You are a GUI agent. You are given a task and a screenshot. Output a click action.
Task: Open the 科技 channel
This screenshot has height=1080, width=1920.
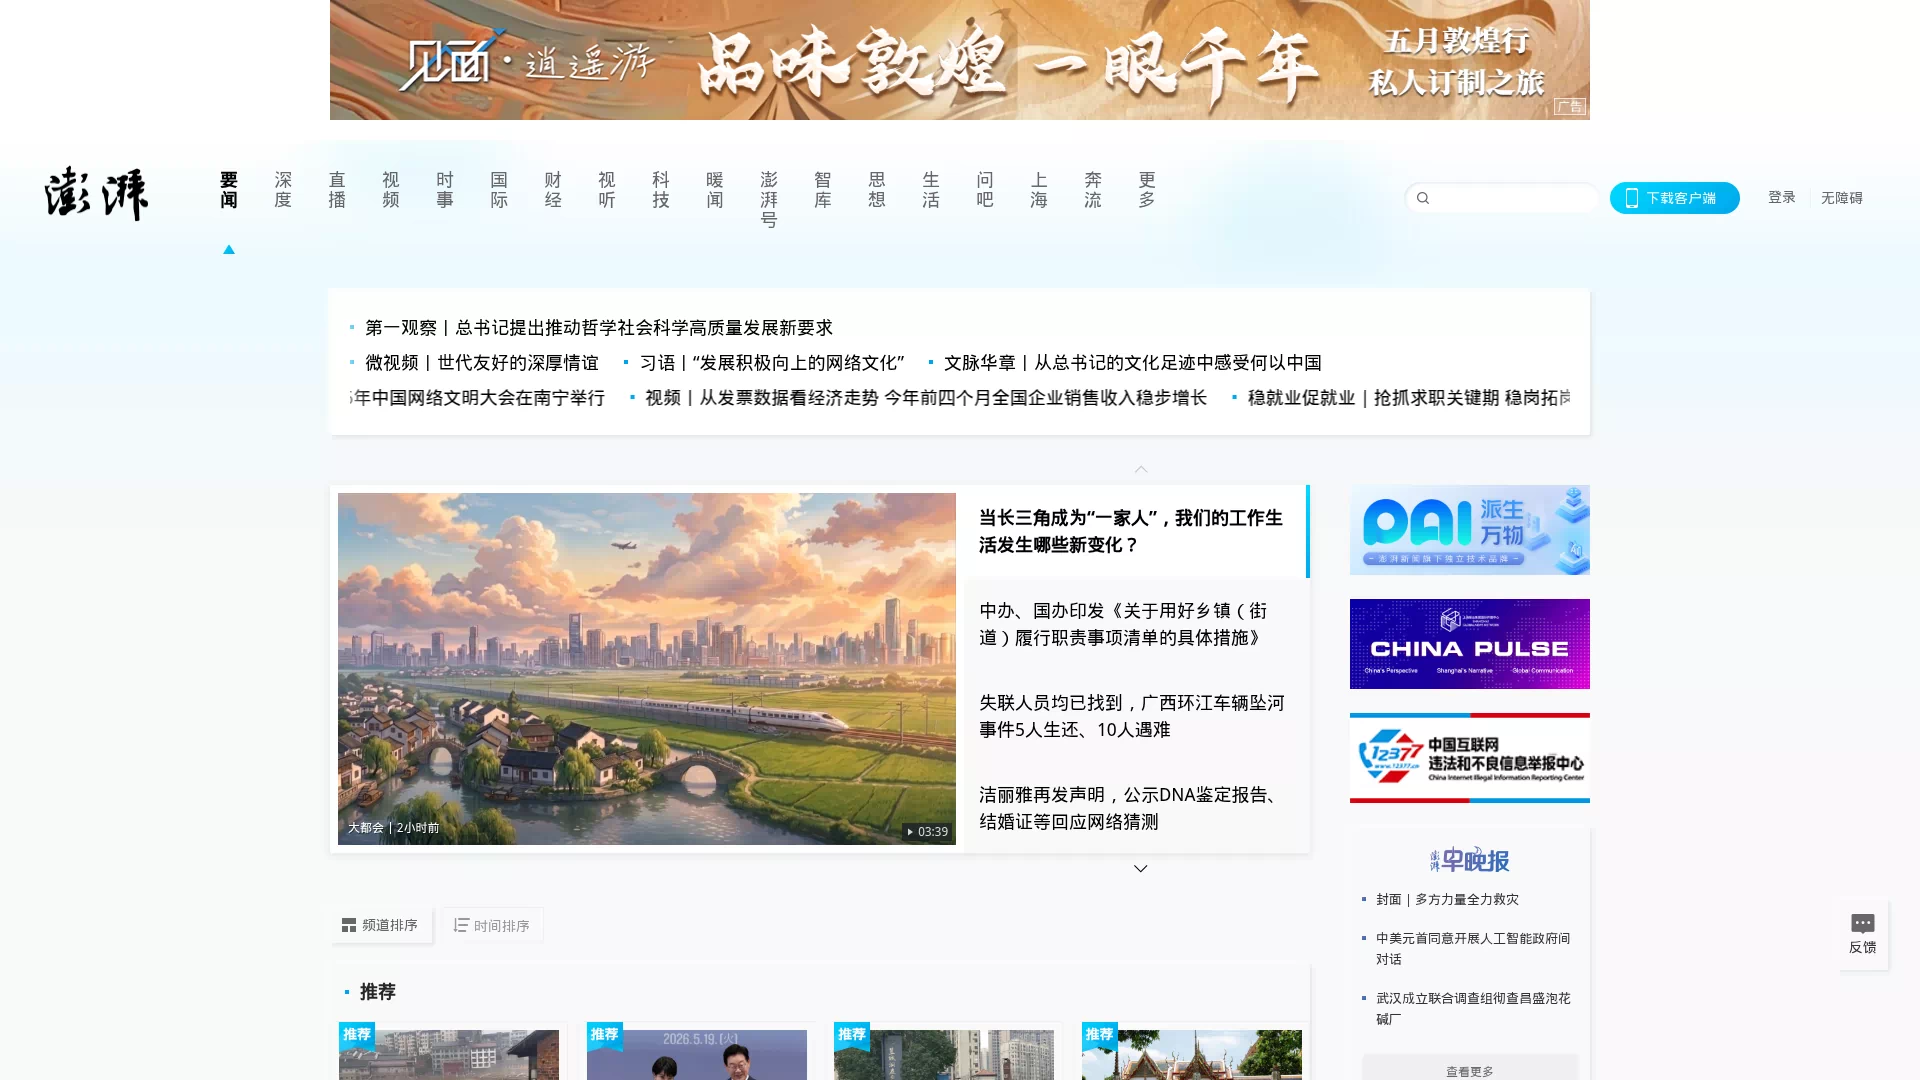(661, 190)
